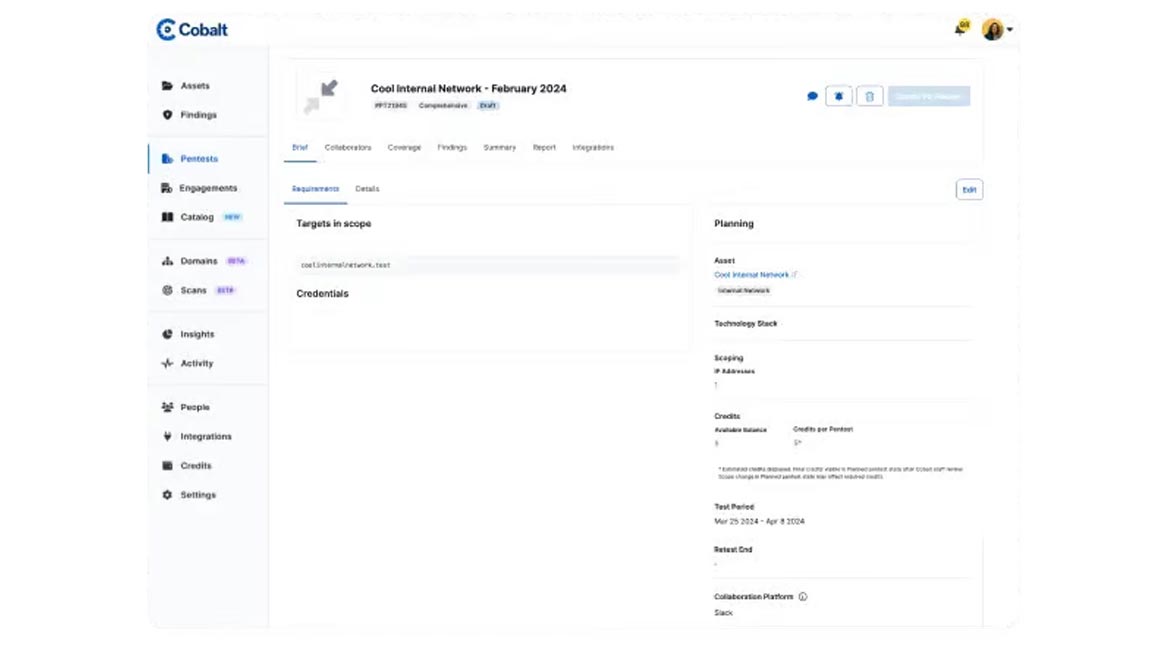Open the Settings gear in sidebar
The image size is (1170, 658).
[x=167, y=495]
